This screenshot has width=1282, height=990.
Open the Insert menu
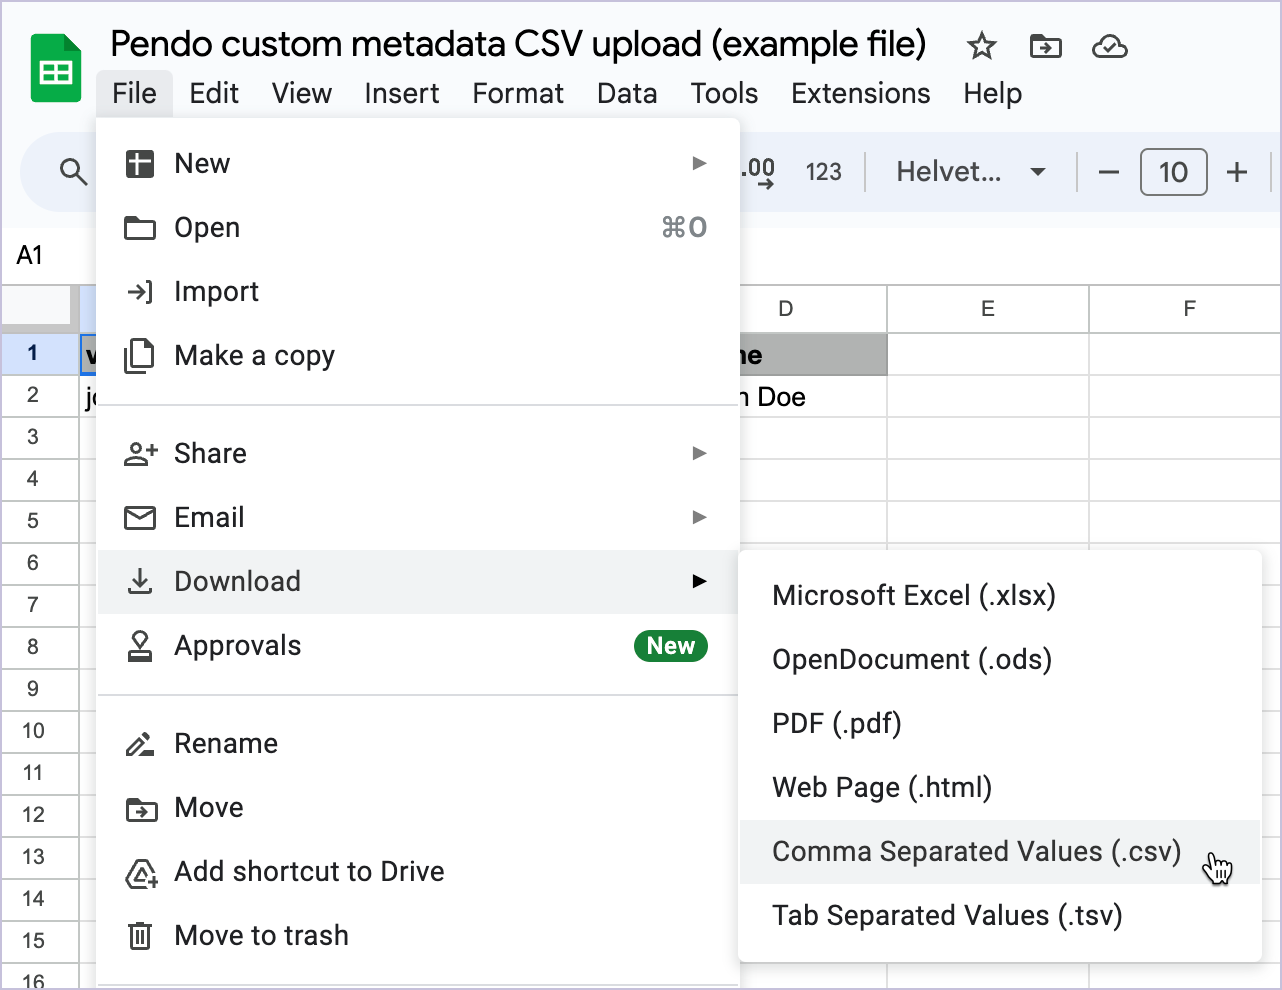pyautogui.click(x=402, y=94)
